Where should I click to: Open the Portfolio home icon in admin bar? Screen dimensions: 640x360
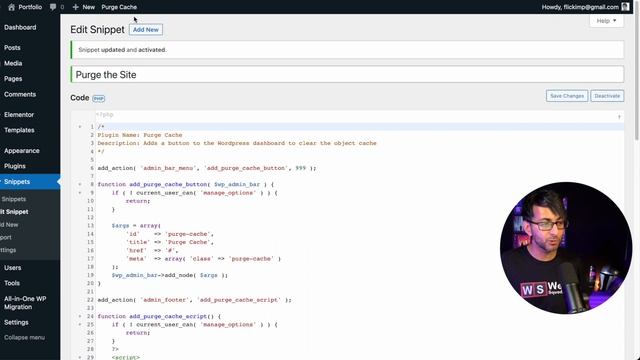pos(12,7)
